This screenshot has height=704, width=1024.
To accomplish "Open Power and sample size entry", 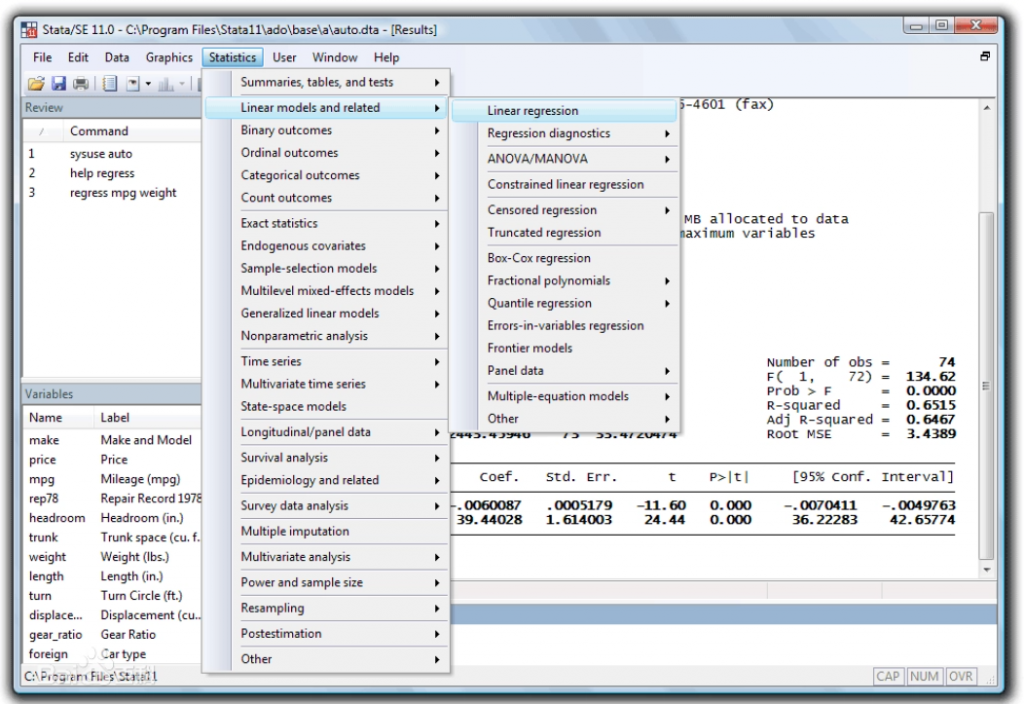I will tap(326, 583).
